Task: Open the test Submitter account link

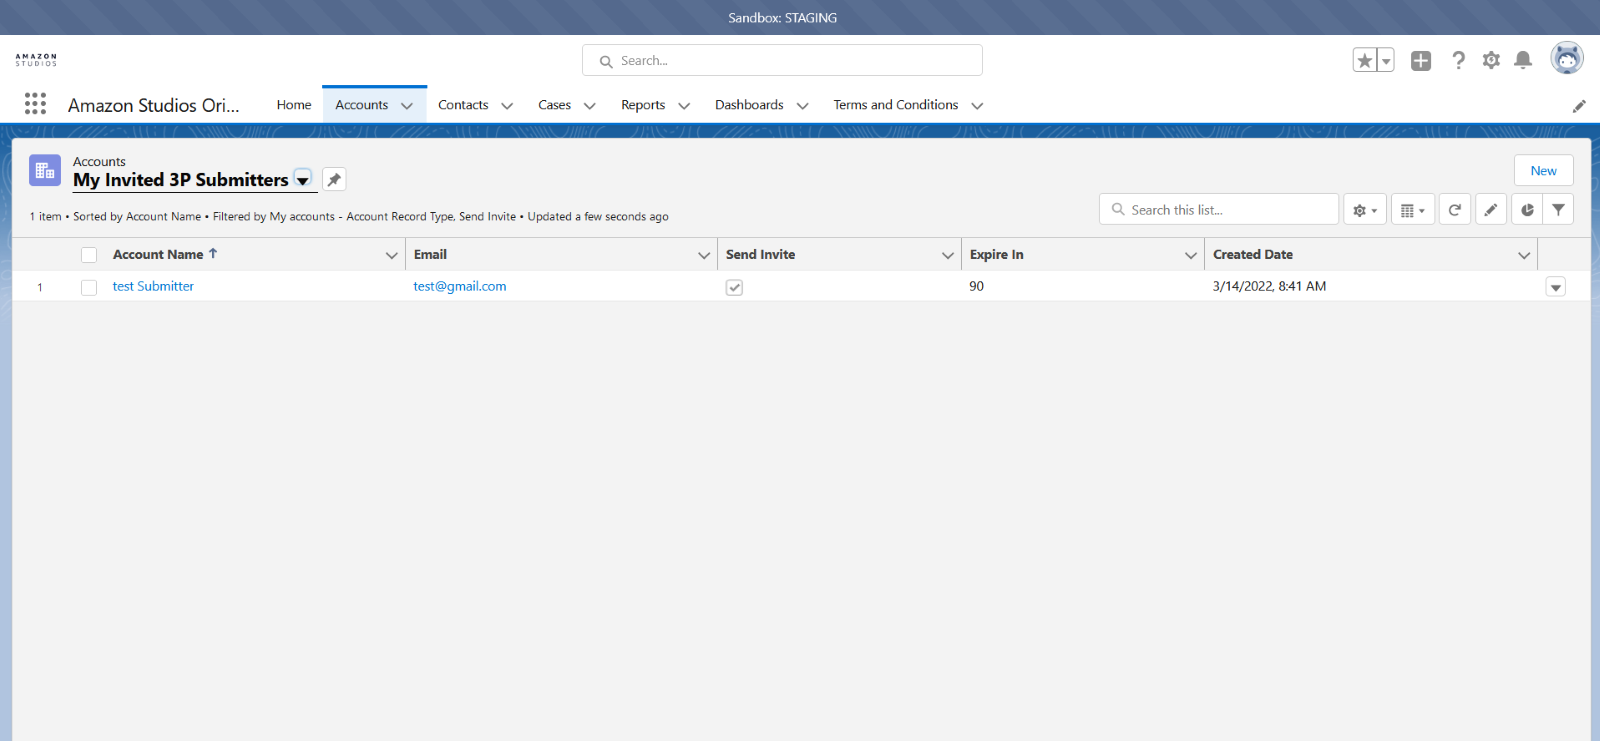Action: pos(153,286)
